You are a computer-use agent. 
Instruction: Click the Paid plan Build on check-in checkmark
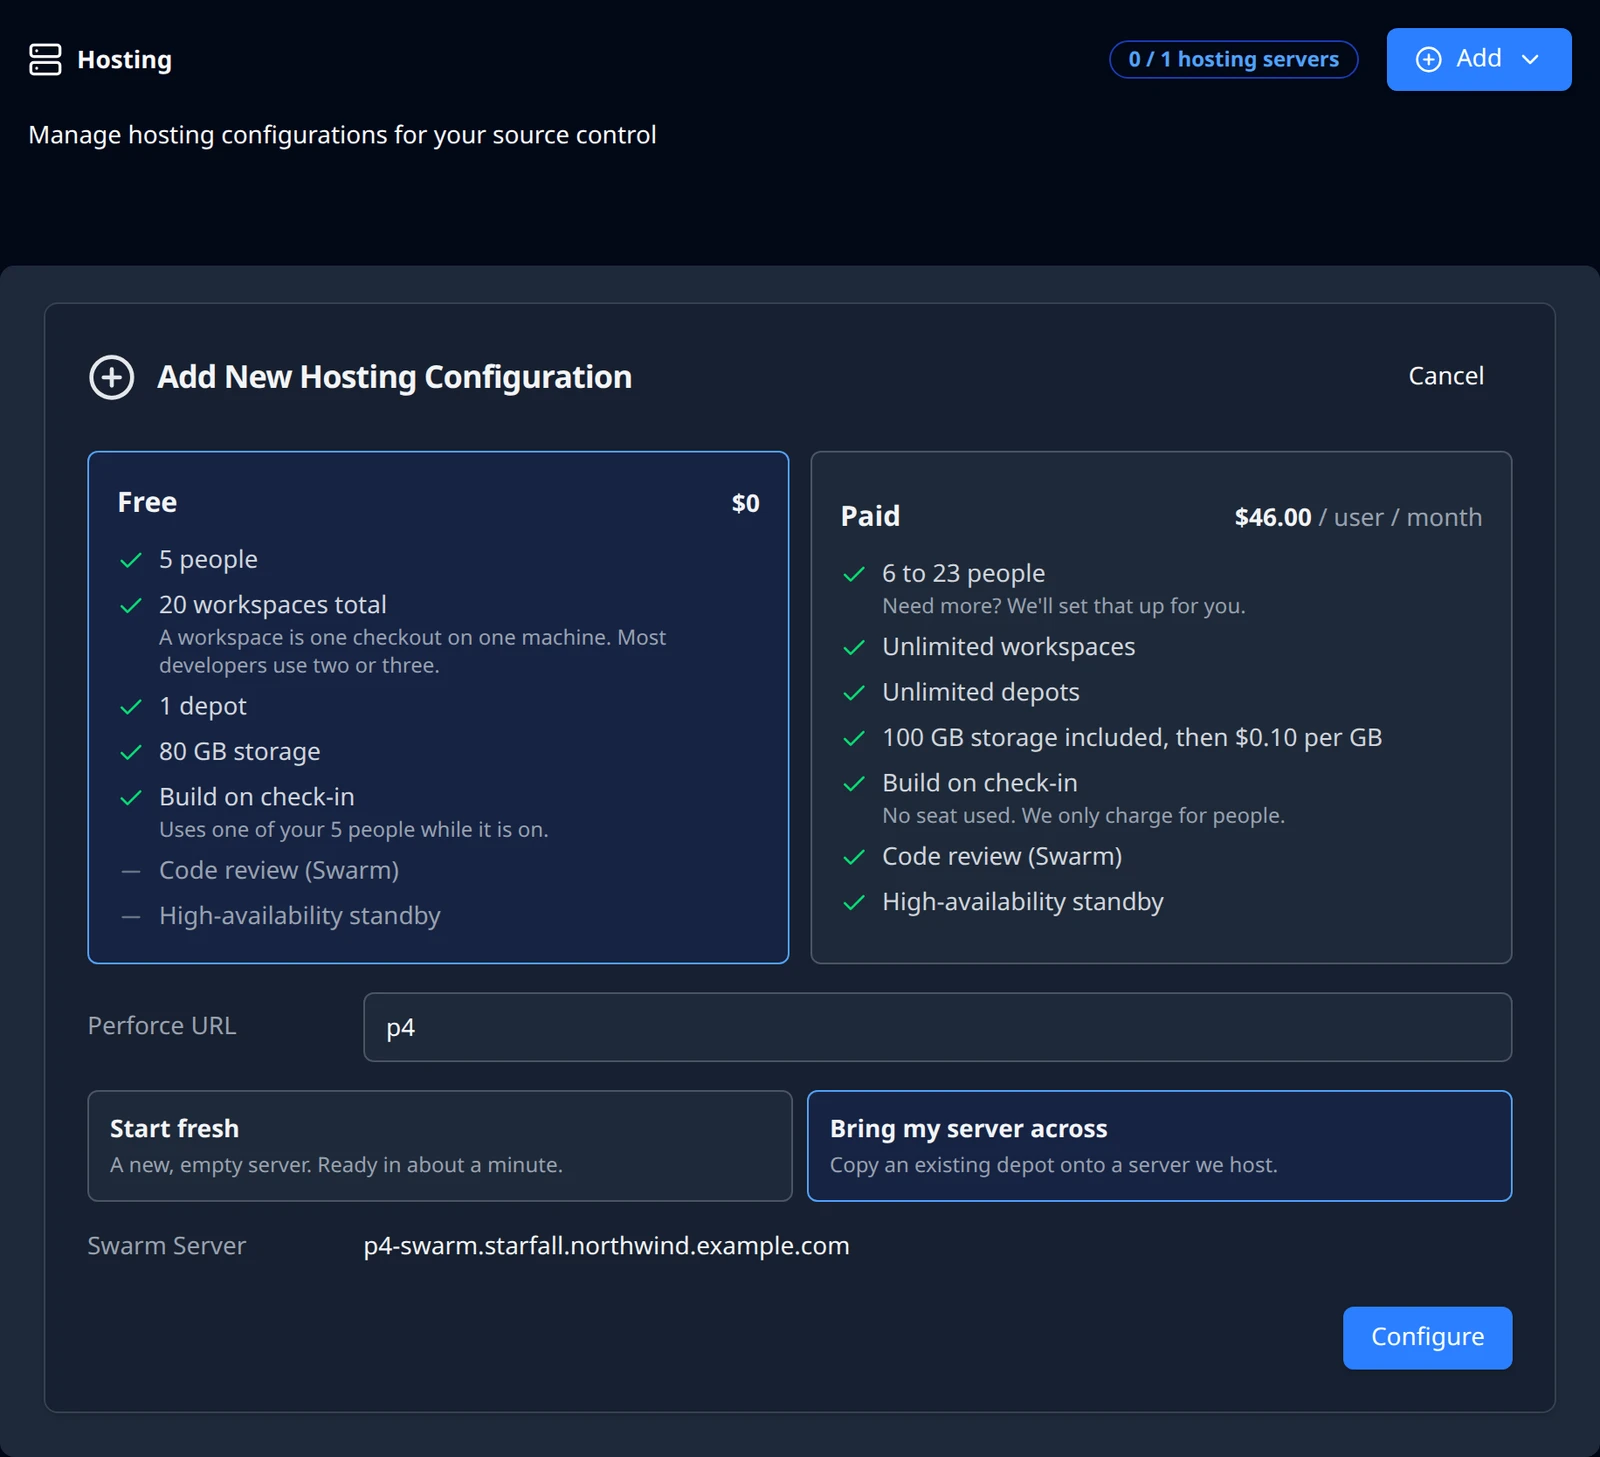tap(854, 784)
